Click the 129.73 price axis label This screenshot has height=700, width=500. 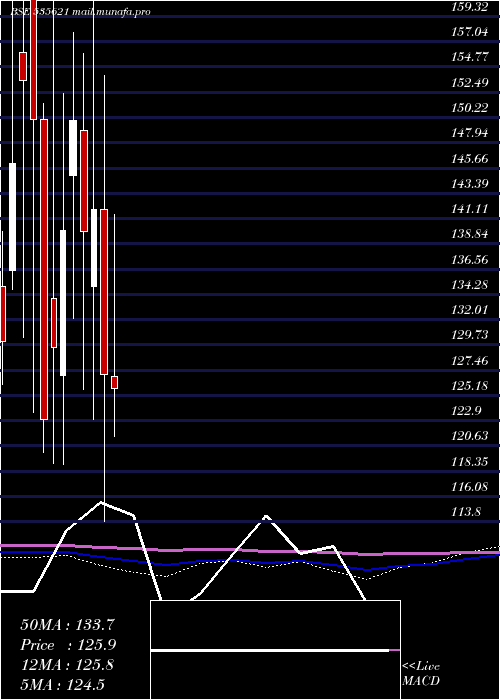click(470, 336)
